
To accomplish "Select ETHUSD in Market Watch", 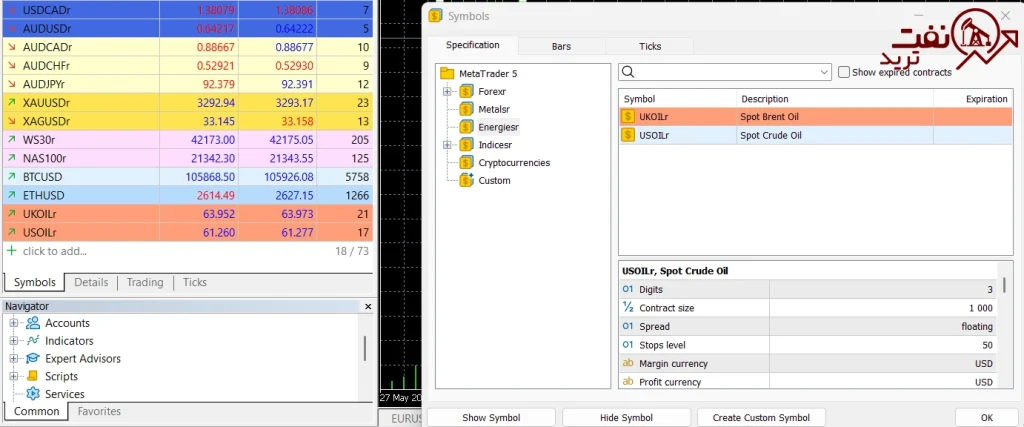I will tap(188, 195).
